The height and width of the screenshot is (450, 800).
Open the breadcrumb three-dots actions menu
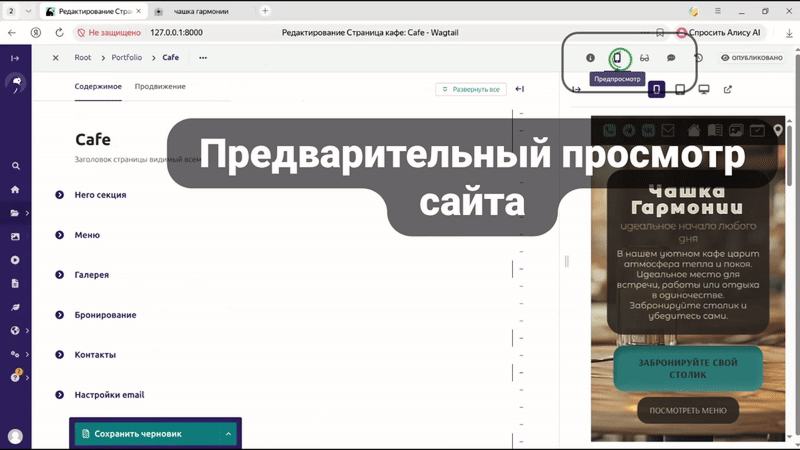tap(203, 58)
